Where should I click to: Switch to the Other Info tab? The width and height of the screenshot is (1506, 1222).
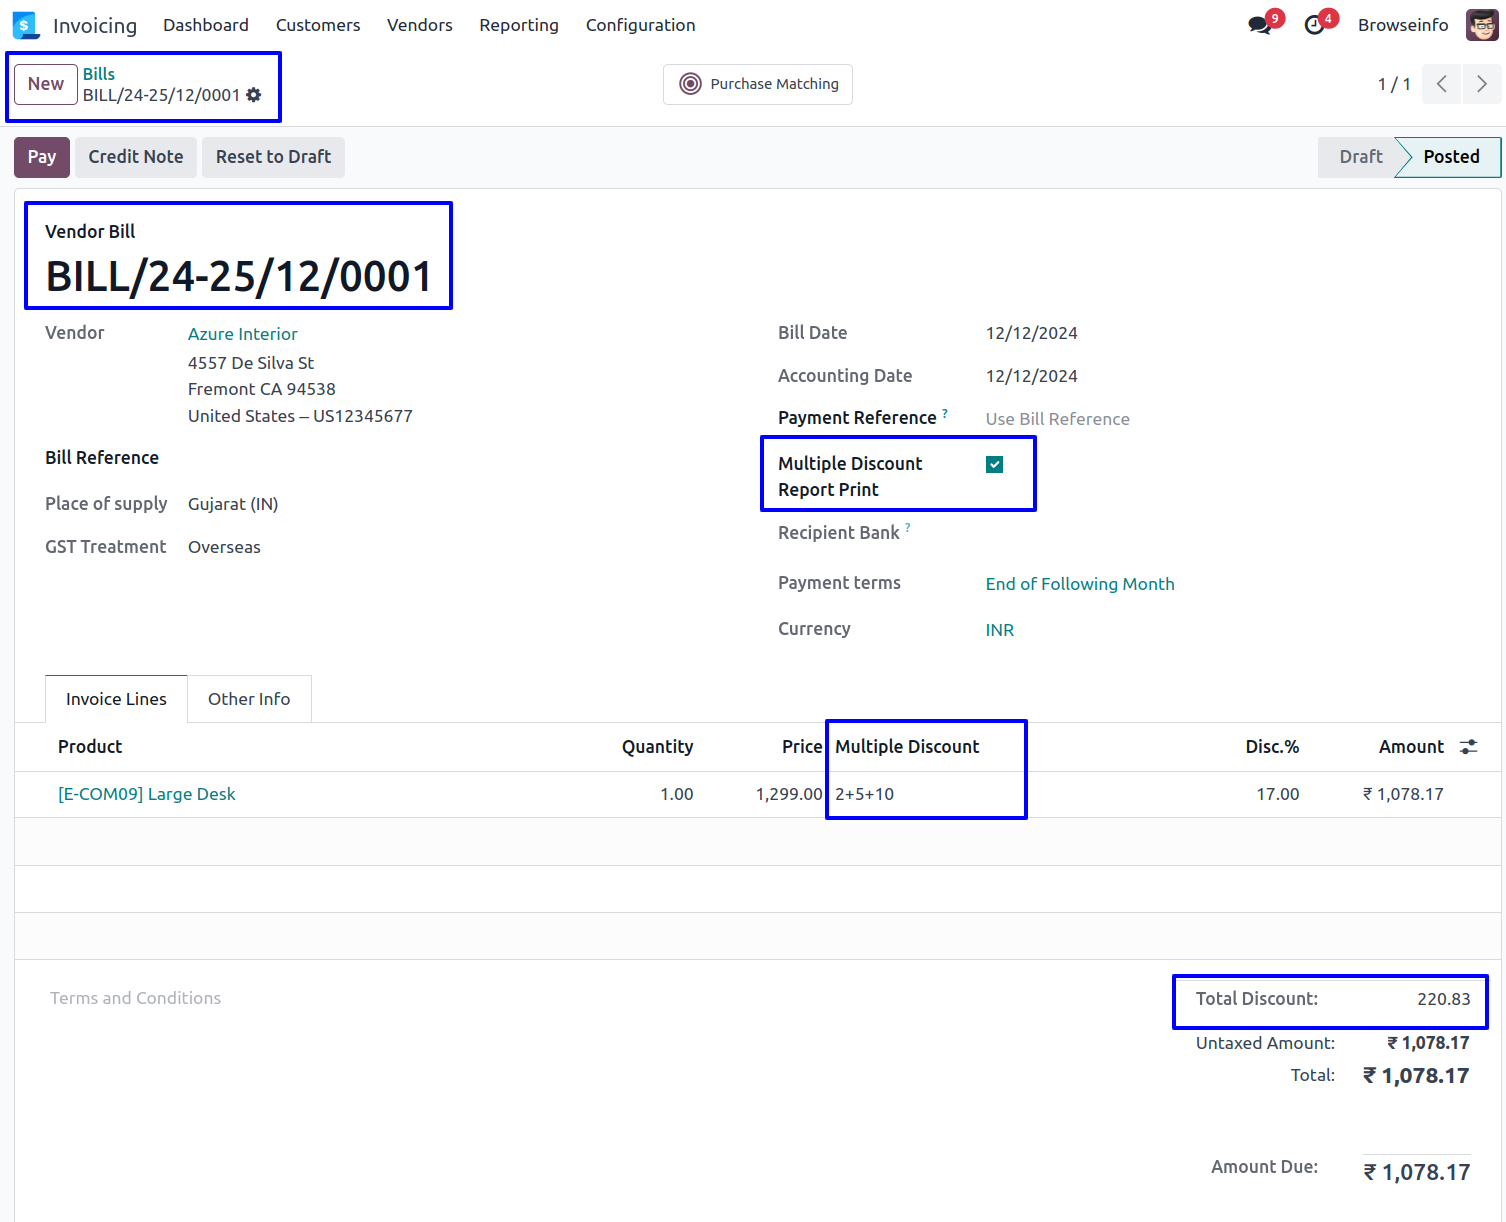tap(249, 699)
